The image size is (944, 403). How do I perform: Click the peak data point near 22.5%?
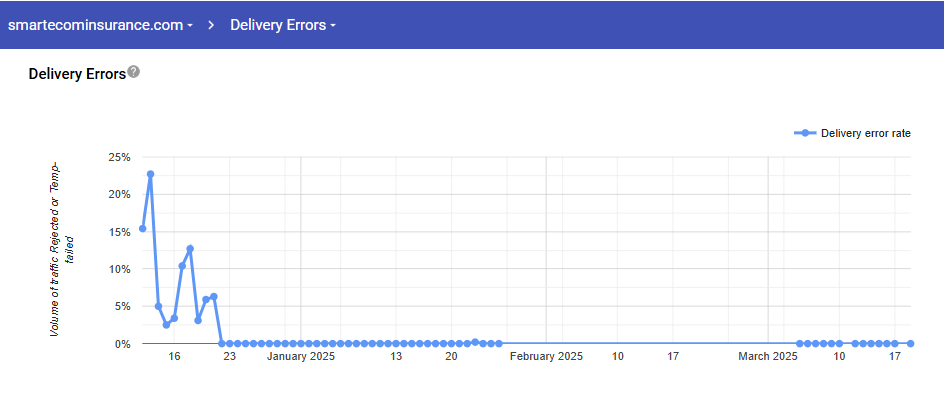150,174
